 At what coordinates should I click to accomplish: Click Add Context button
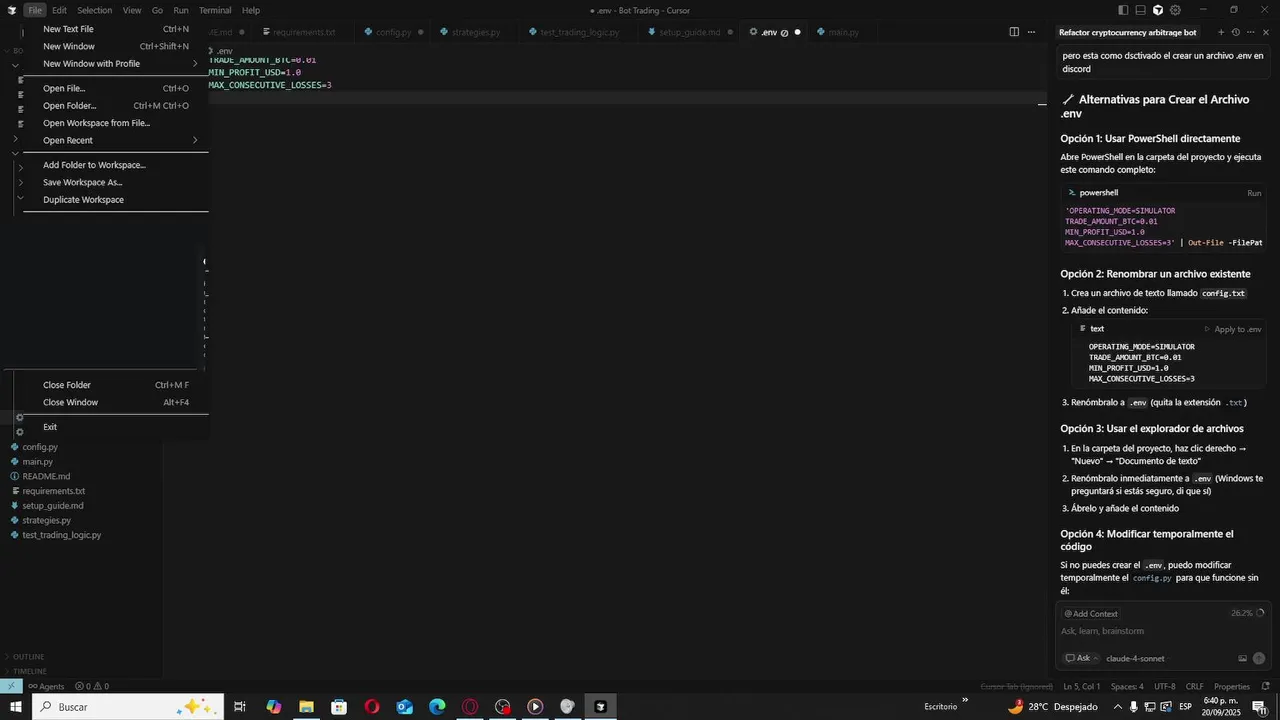[1091, 614]
